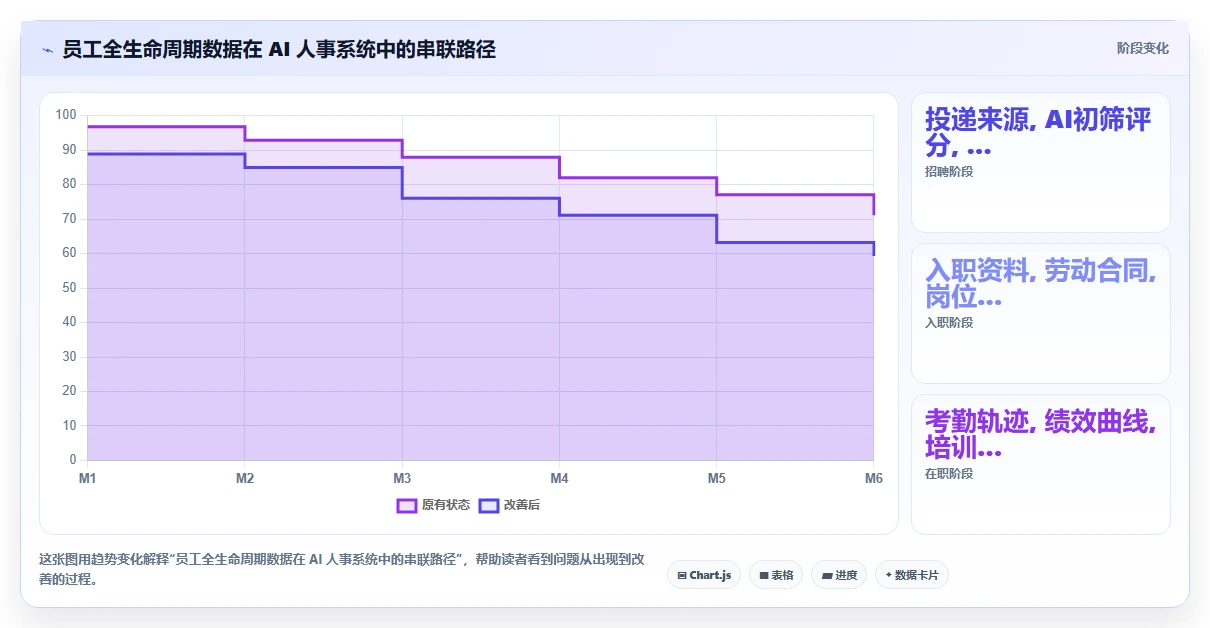
Task: Click the 表格 tag chip
Action: point(776,575)
